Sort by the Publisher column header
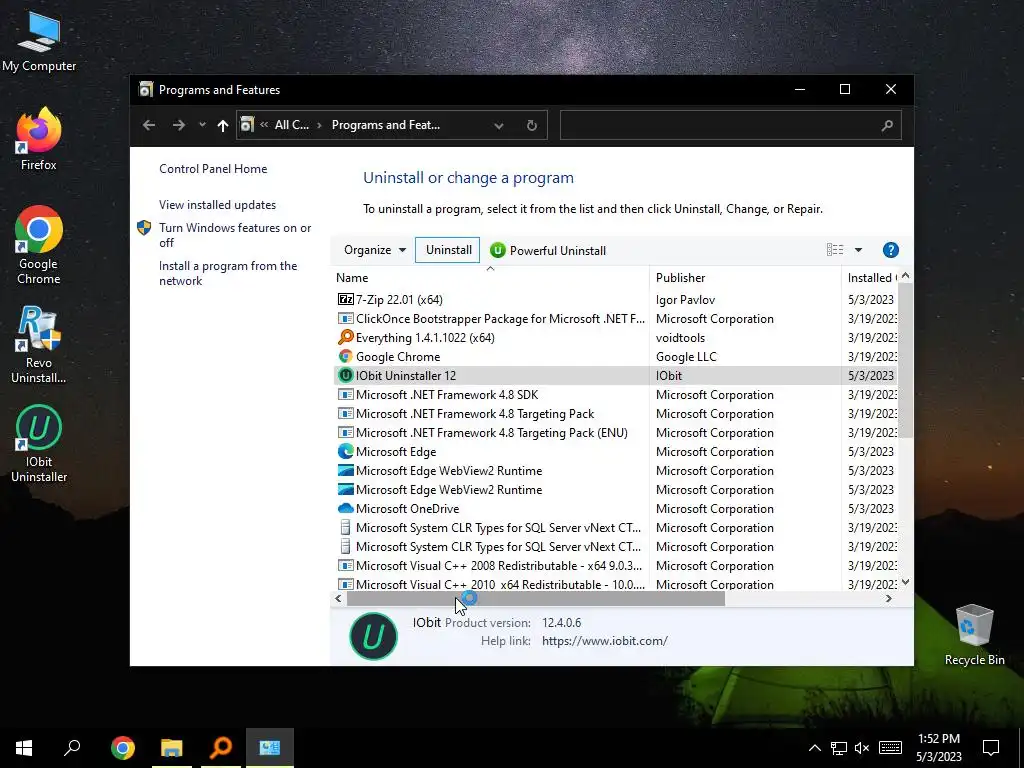 click(745, 278)
